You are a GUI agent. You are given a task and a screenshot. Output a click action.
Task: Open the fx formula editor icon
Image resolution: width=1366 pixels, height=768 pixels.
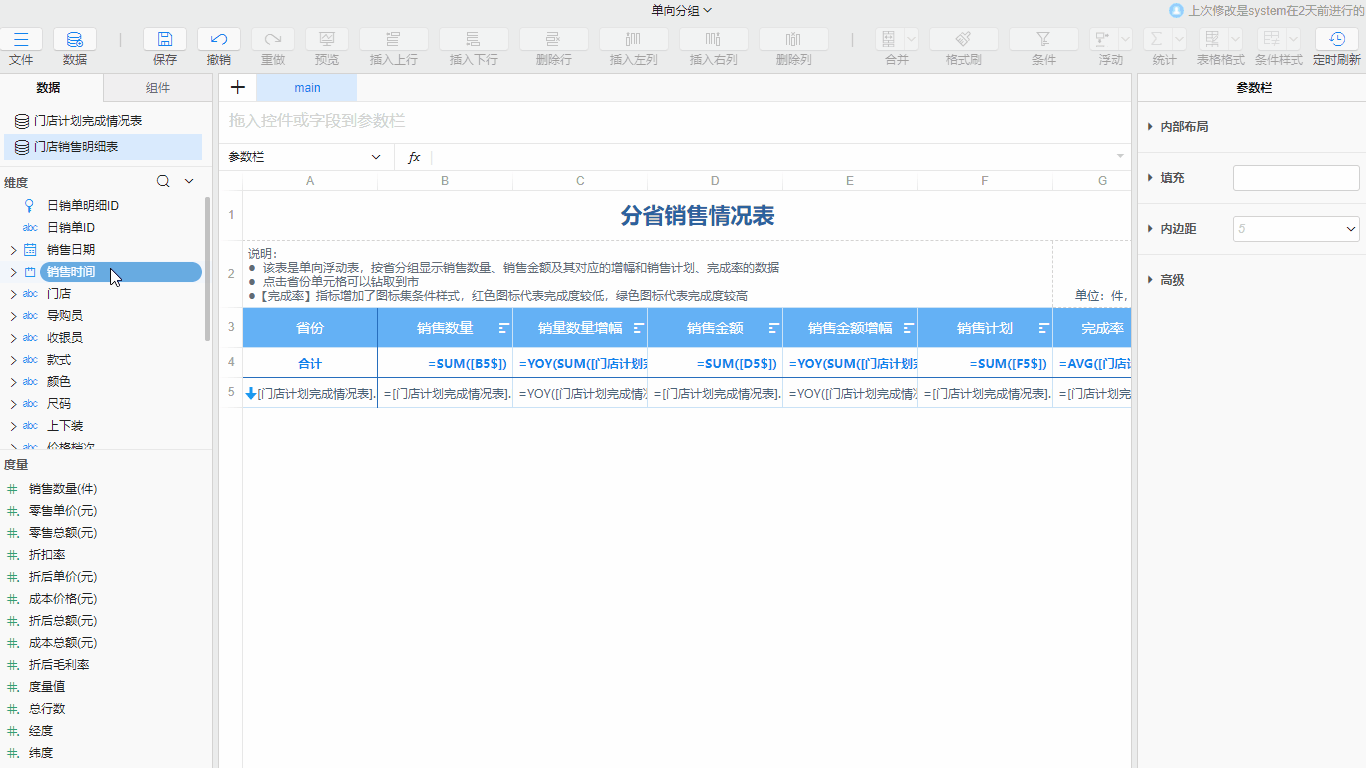(413, 157)
